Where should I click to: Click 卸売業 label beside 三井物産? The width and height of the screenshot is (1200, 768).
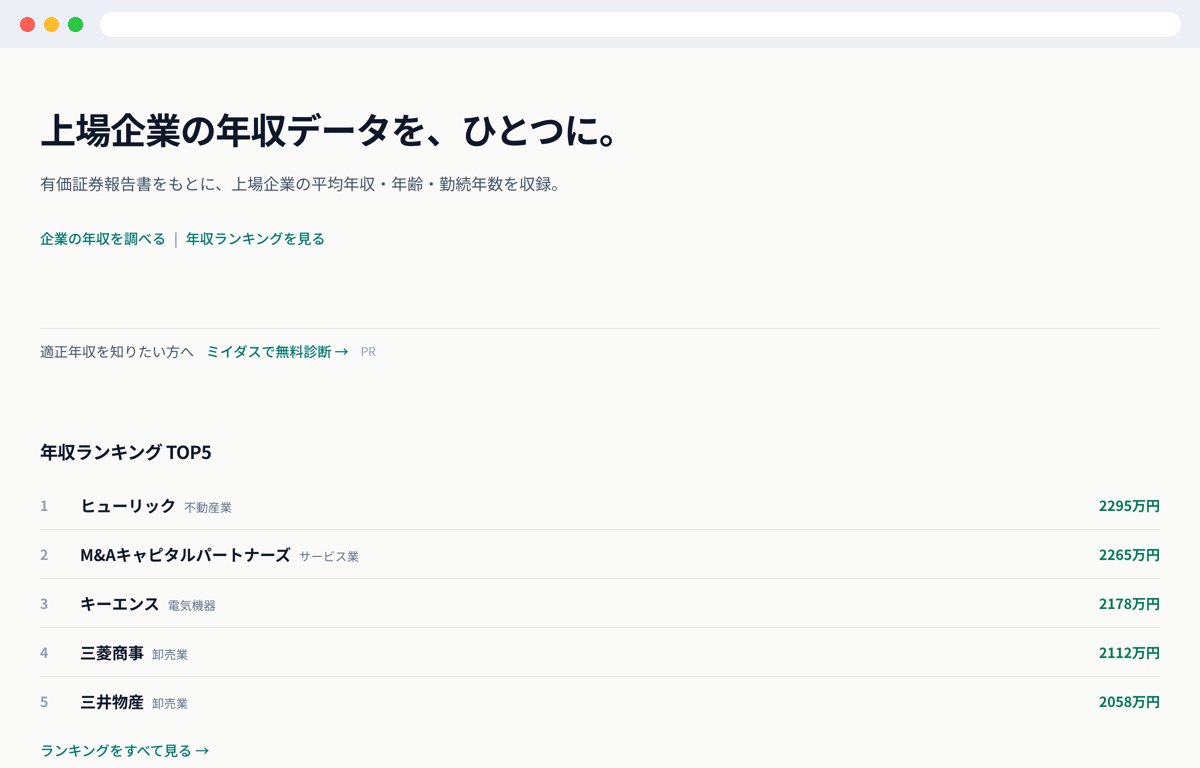click(170, 704)
